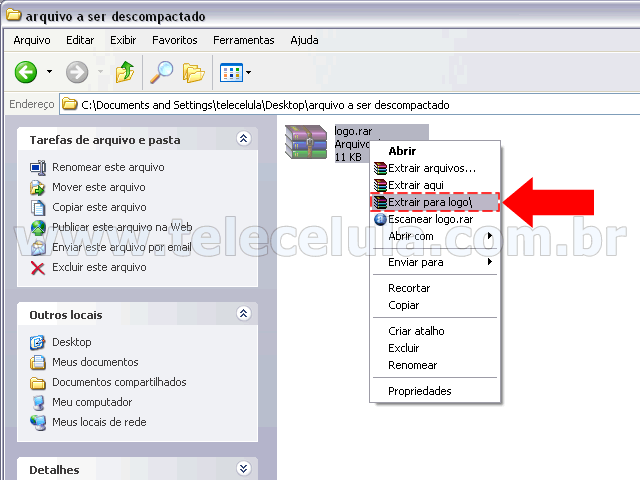The image size is (640, 480).
Task: Open the Exibir menu
Action: 123,40
